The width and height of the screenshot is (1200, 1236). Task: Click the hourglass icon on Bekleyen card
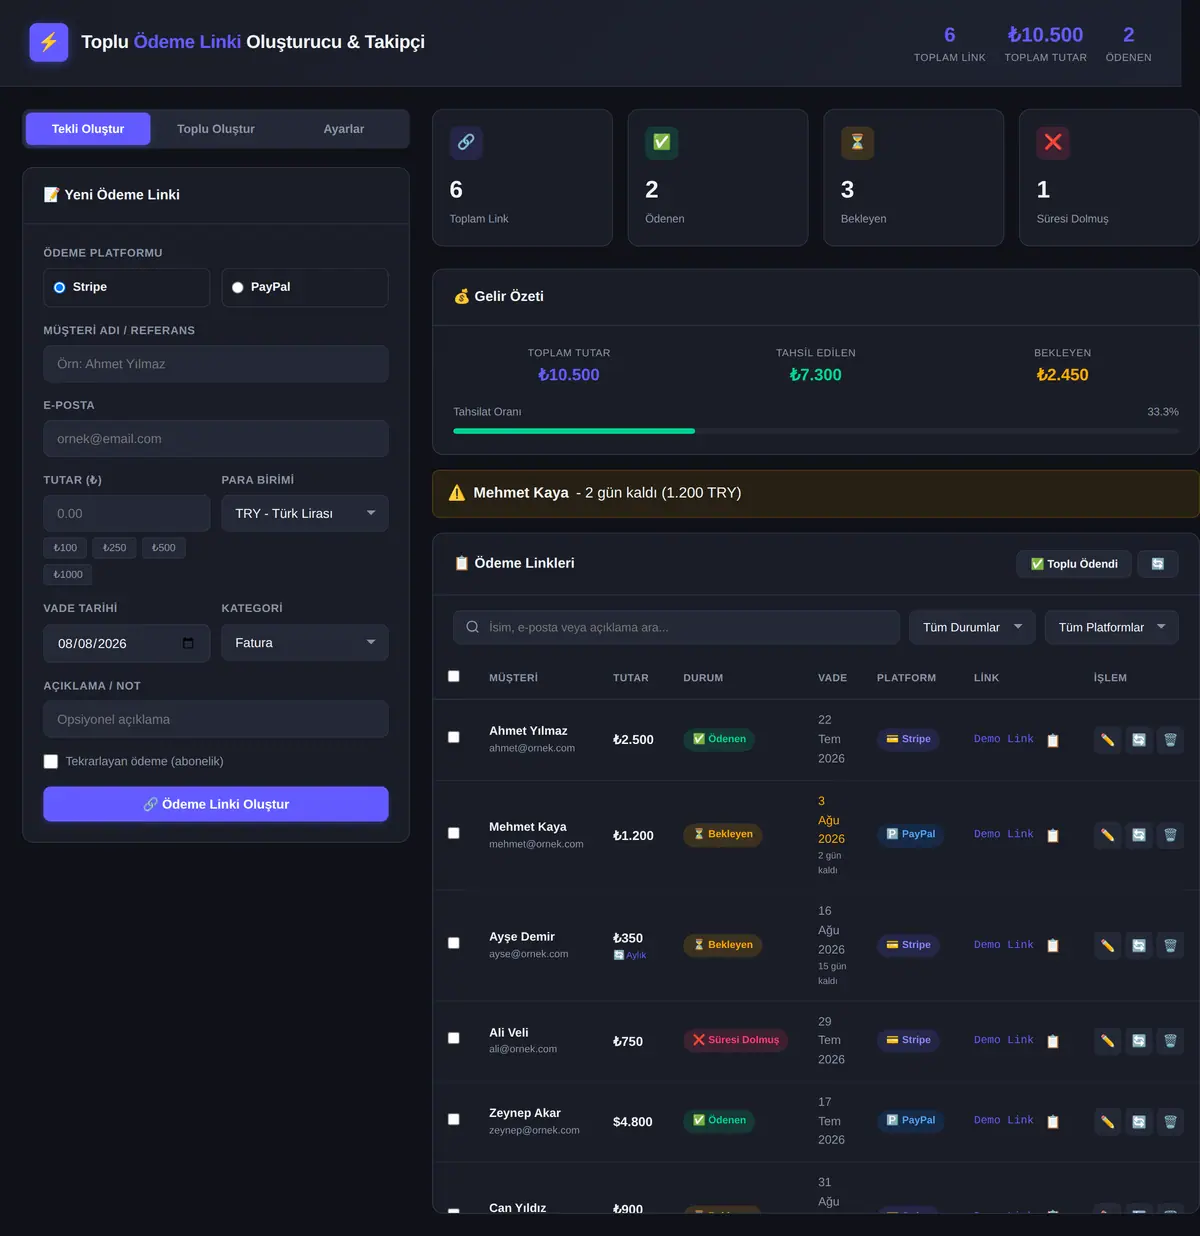pyautogui.click(x=857, y=142)
